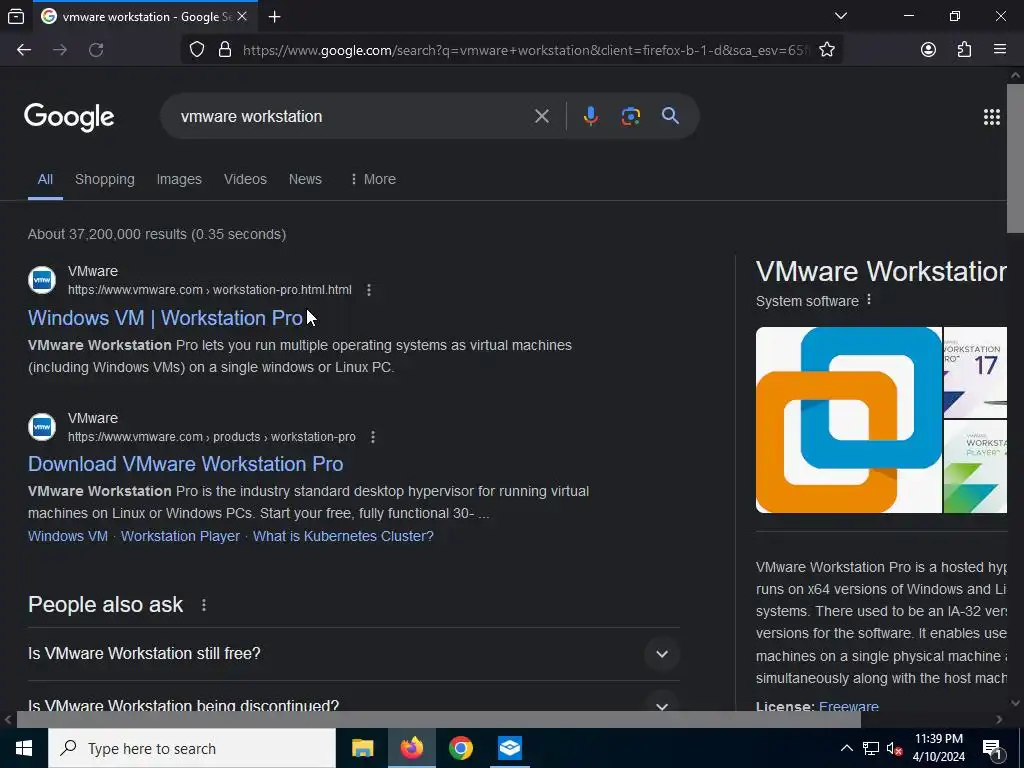
Task: Show site security info via padlock icon
Action: [x=225, y=50]
